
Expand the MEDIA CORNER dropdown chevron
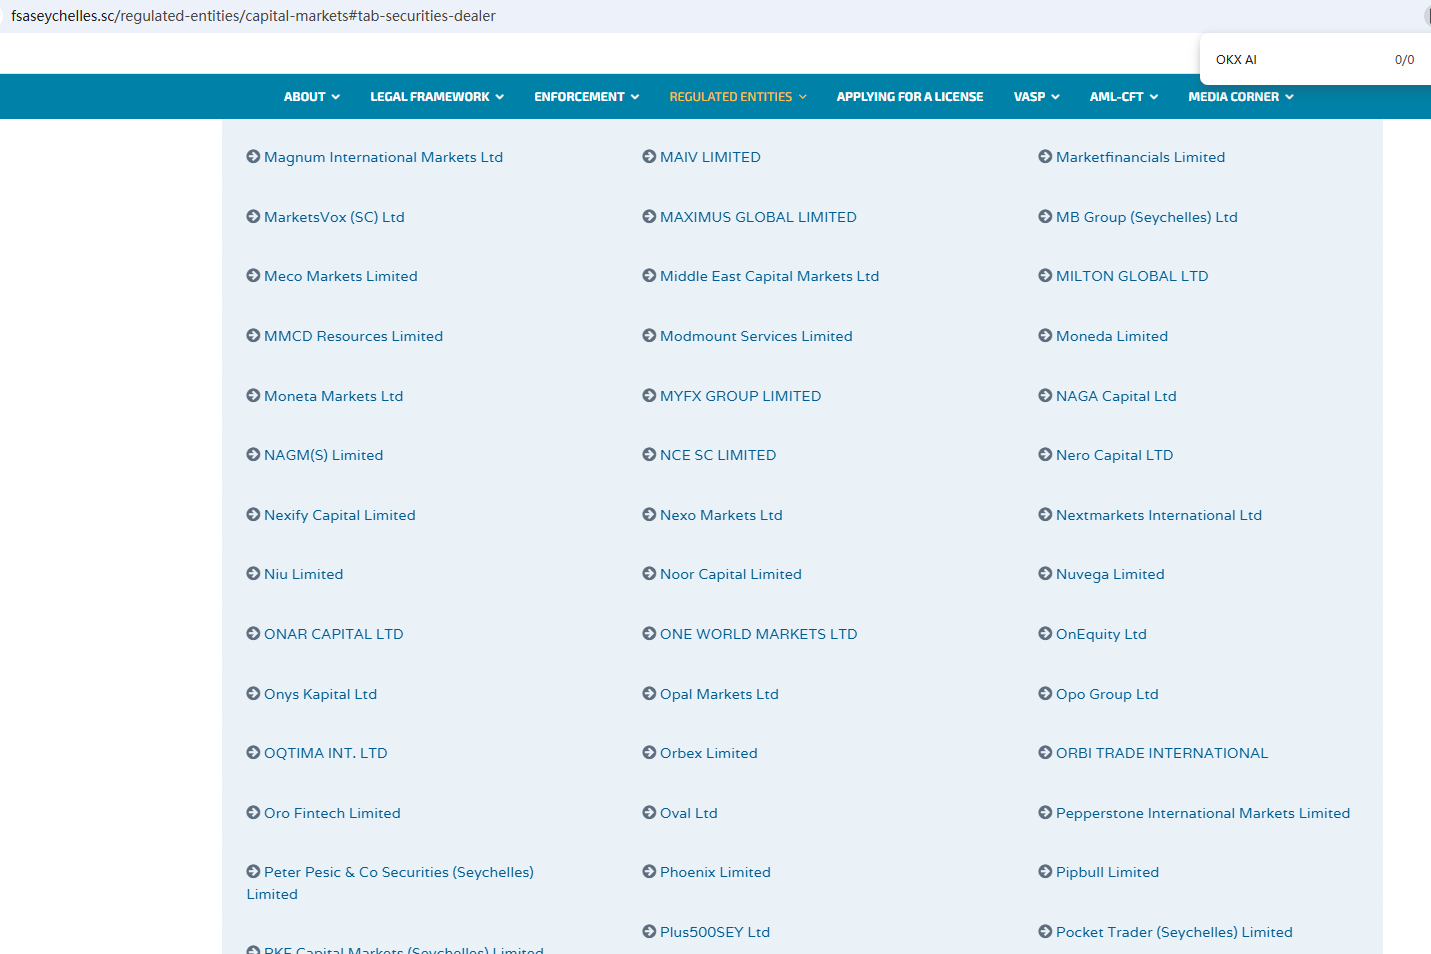(x=1289, y=97)
